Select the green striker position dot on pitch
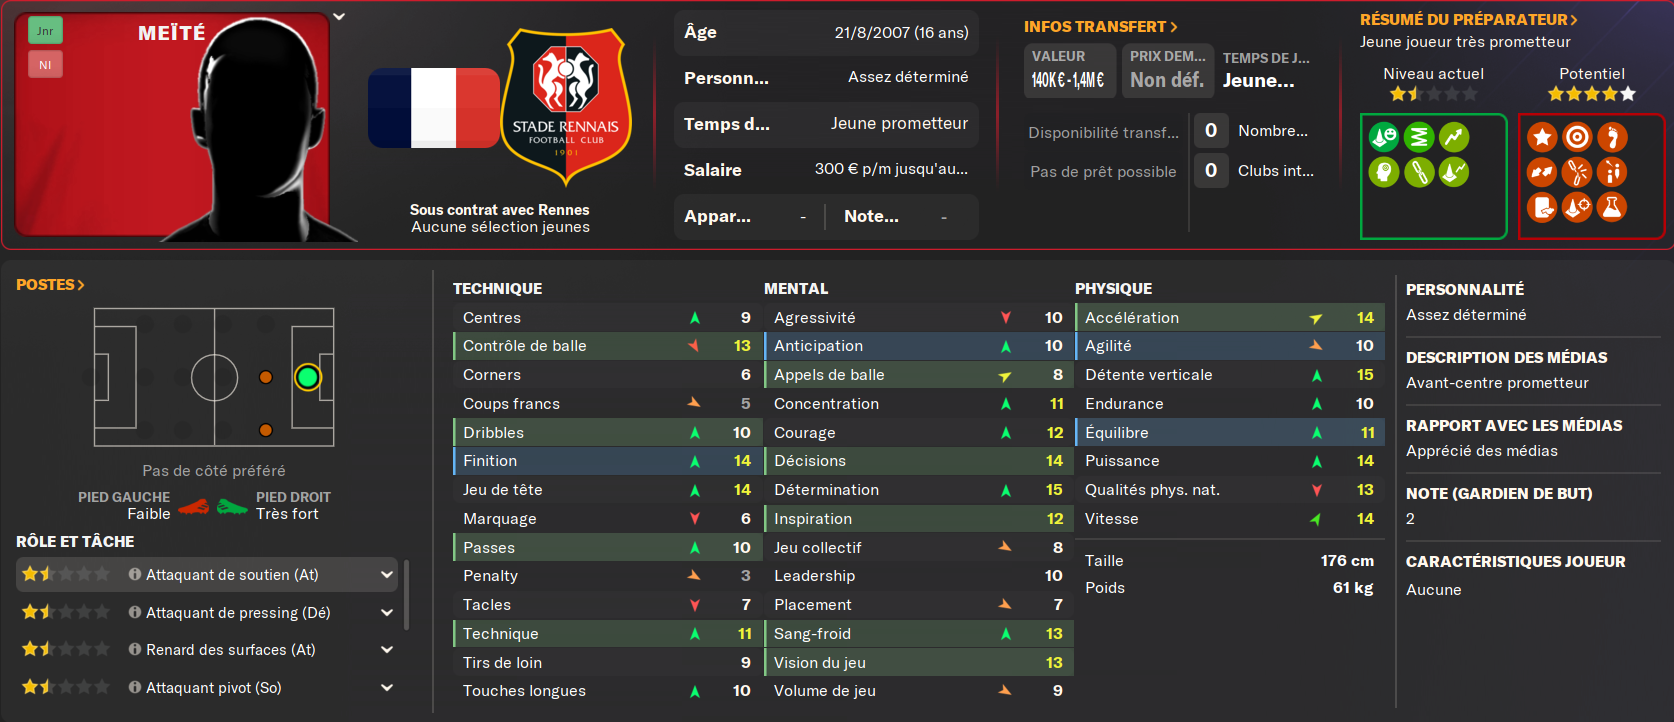This screenshot has height=722, width=1674. coord(307,377)
